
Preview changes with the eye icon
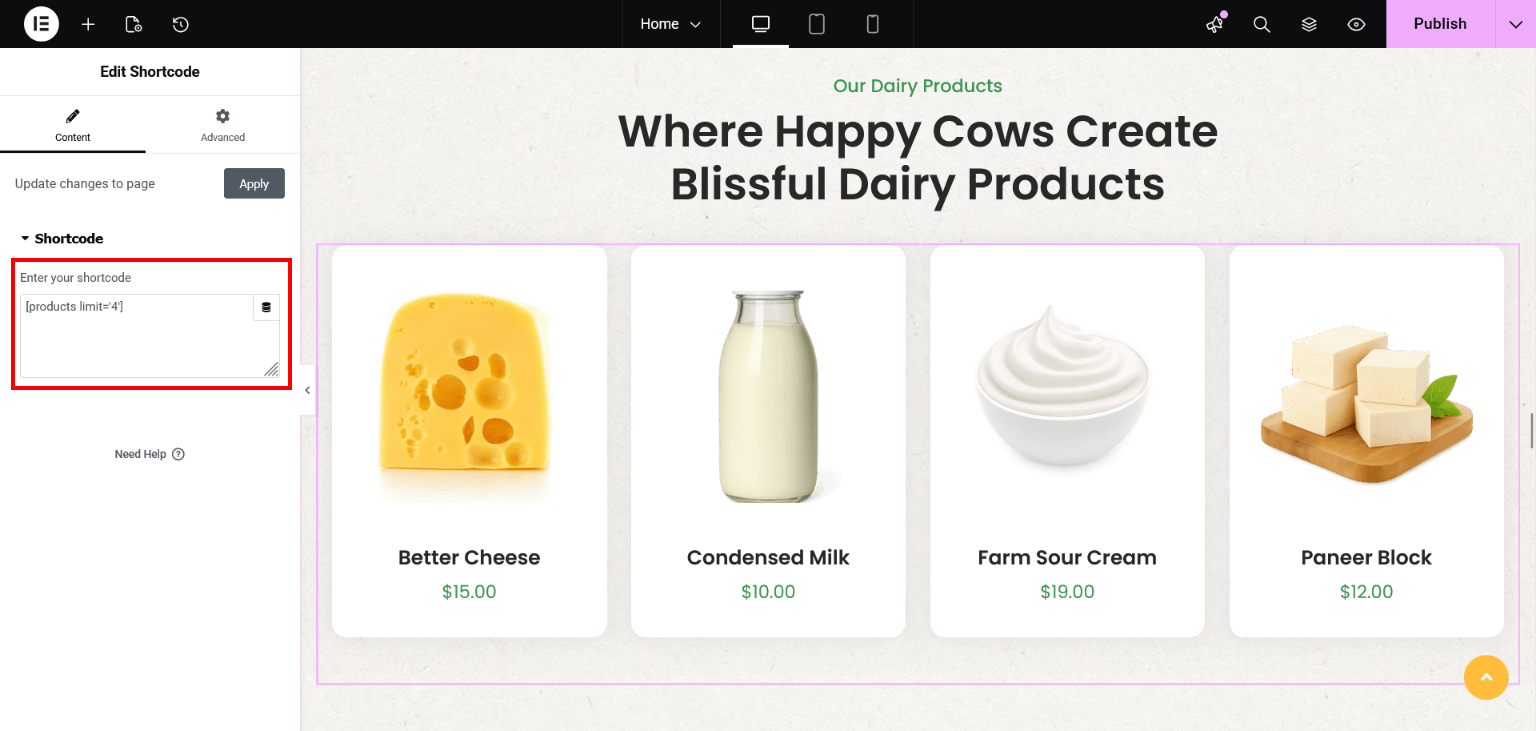pos(1356,24)
